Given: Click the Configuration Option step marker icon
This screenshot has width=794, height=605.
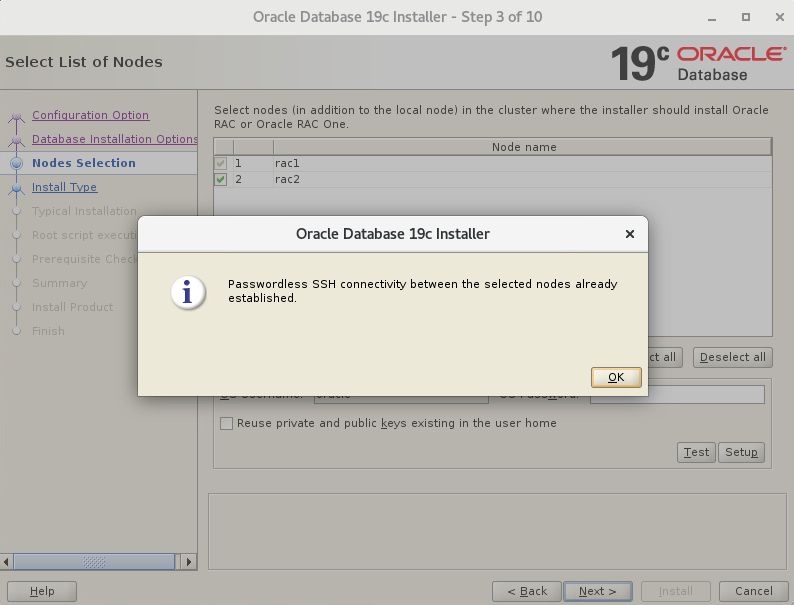Looking at the screenshot, I should (16, 117).
